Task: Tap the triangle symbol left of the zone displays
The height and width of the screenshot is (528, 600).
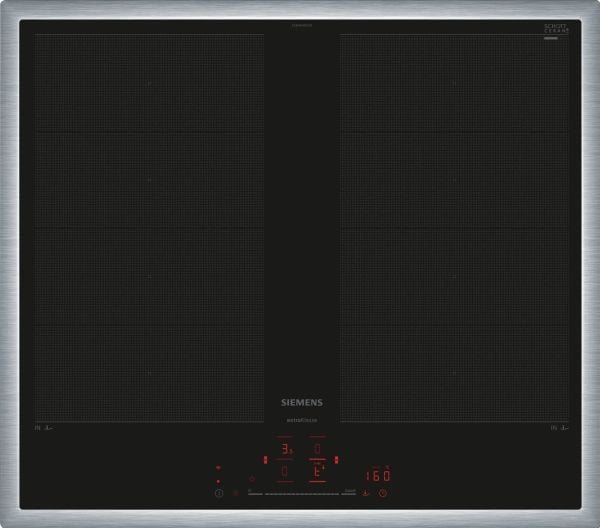Action: click(x=252, y=479)
